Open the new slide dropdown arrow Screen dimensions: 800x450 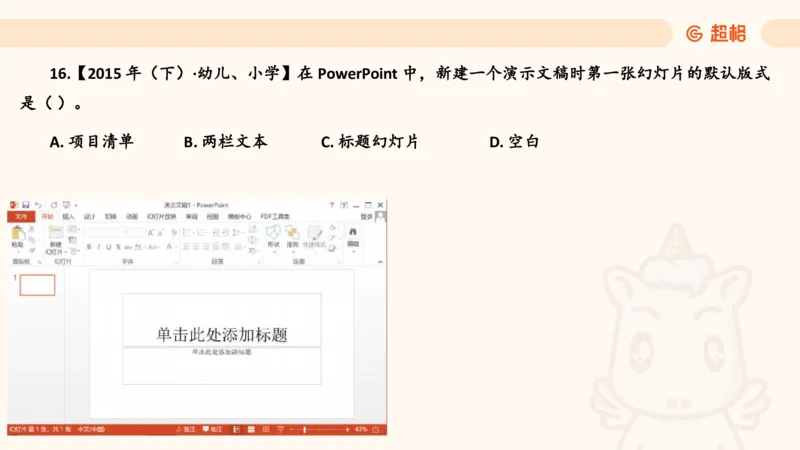tap(65, 252)
